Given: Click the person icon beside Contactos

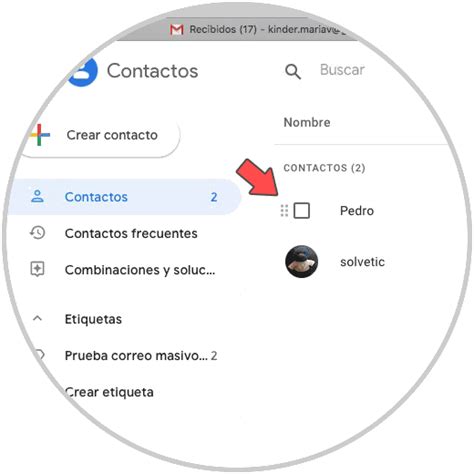Looking at the screenshot, I should click(37, 196).
